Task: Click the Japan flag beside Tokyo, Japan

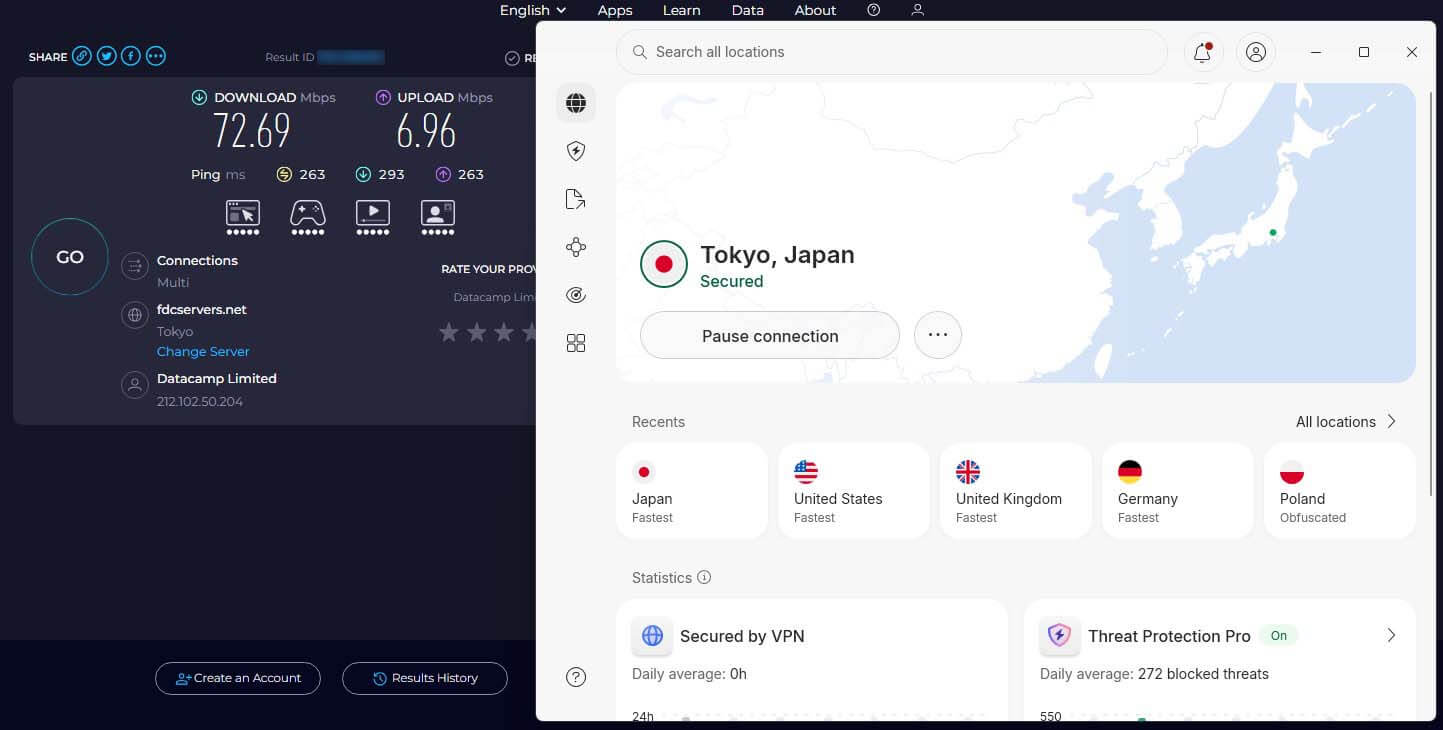Action: pyautogui.click(x=664, y=264)
